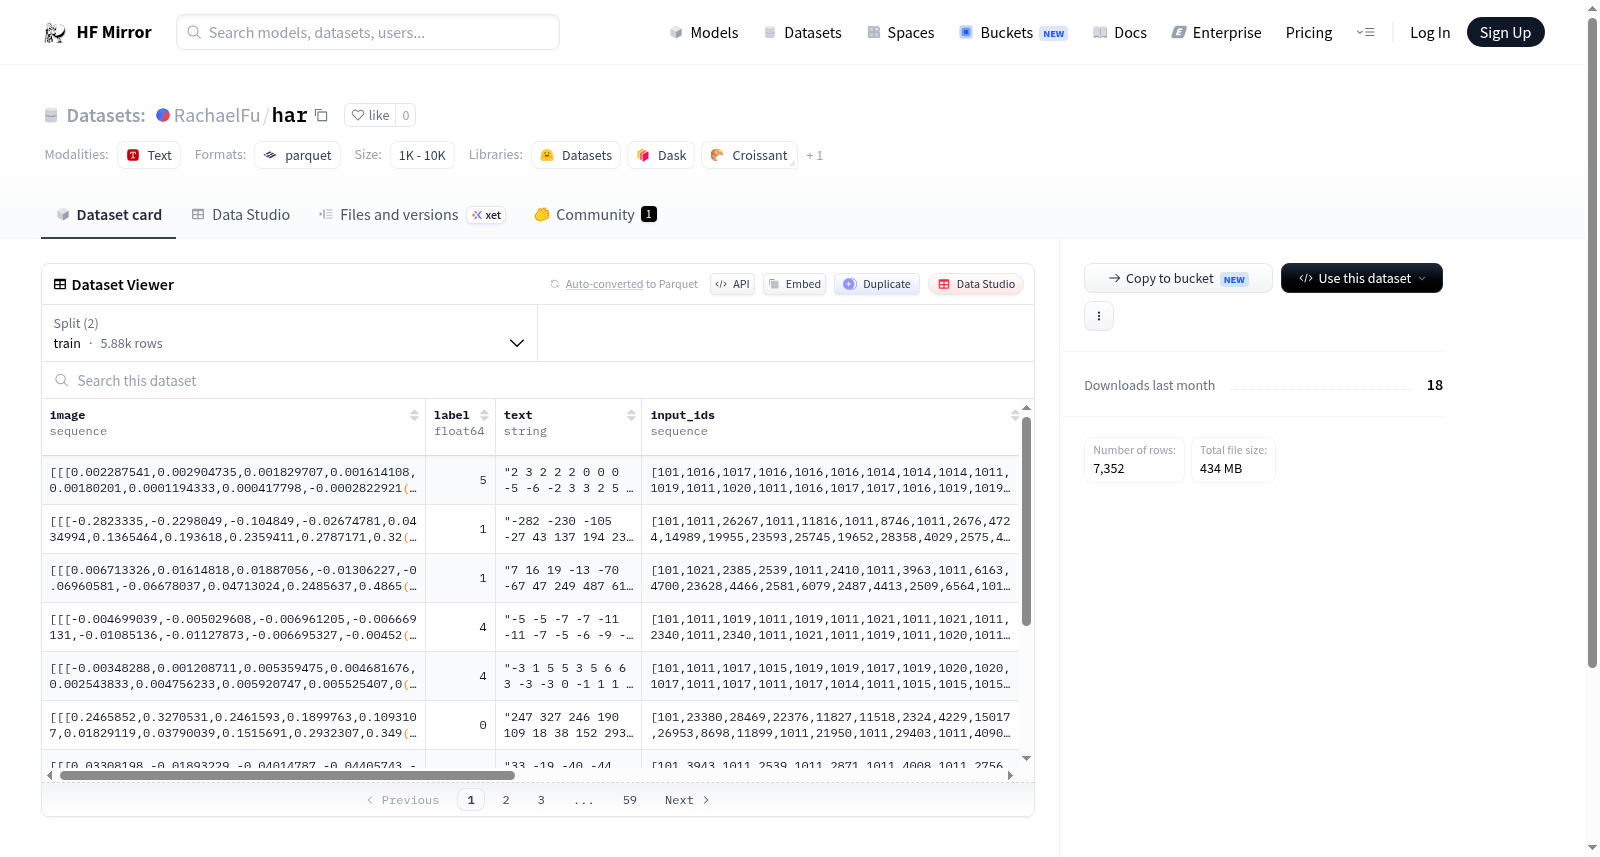Click the heart like button
This screenshot has height=857, width=1600.
click(x=370, y=115)
